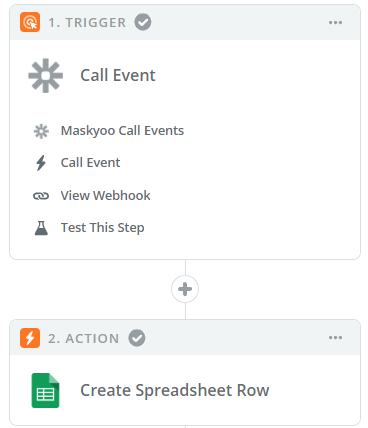Click the checkmark badge next to ACTION

click(x=137, y=338)
